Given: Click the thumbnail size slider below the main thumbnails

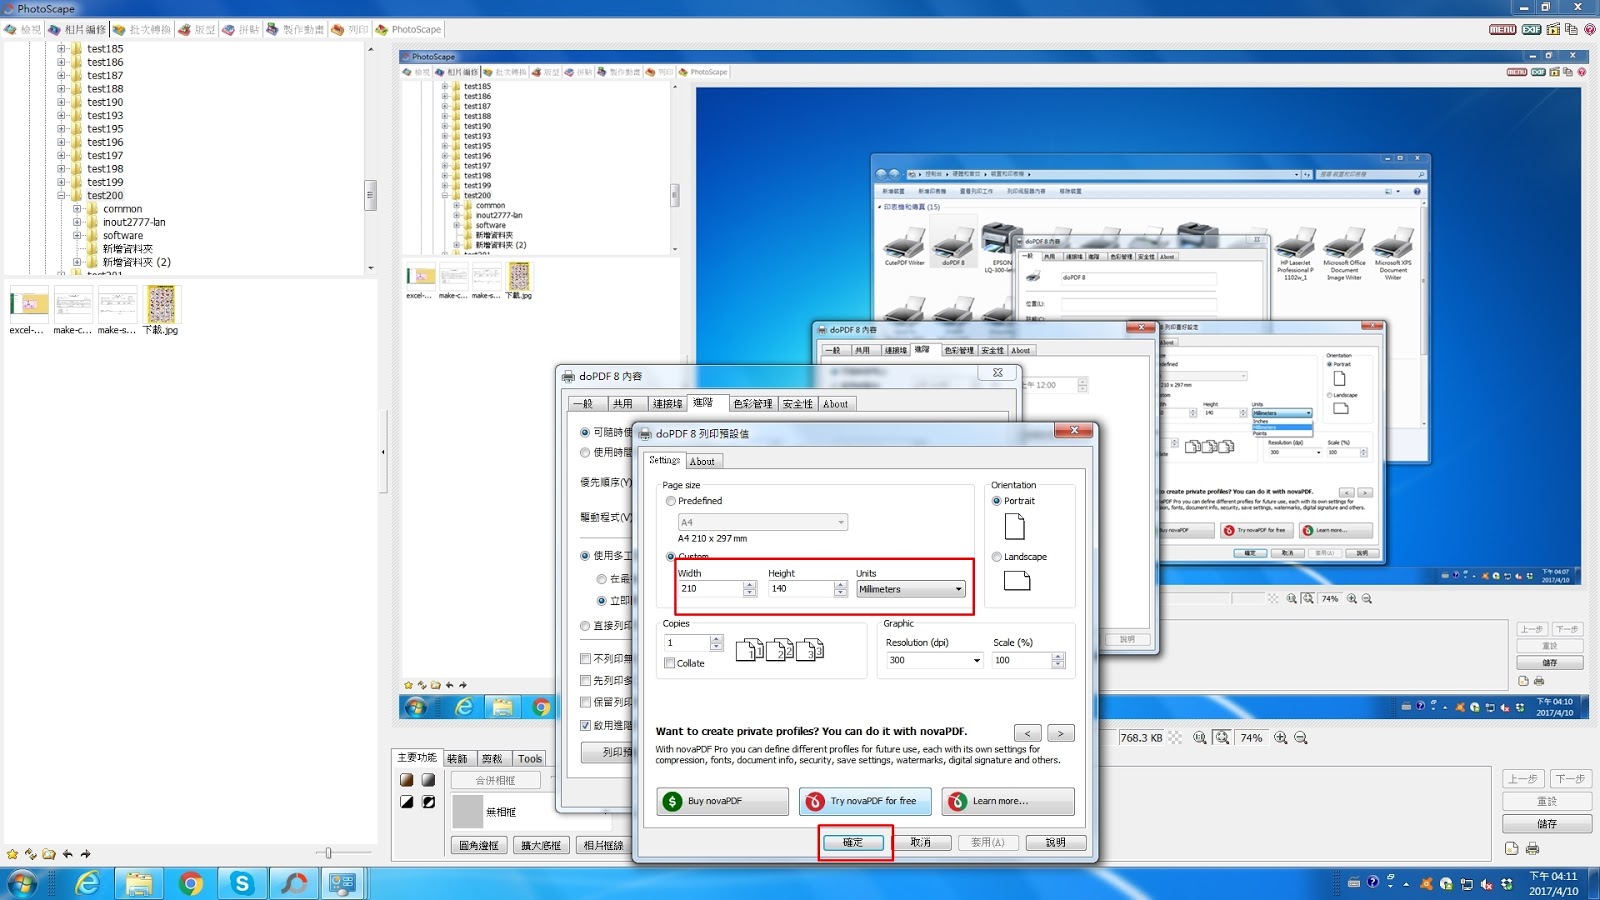Looking at the screenshot, I should (x=328, y=853).
